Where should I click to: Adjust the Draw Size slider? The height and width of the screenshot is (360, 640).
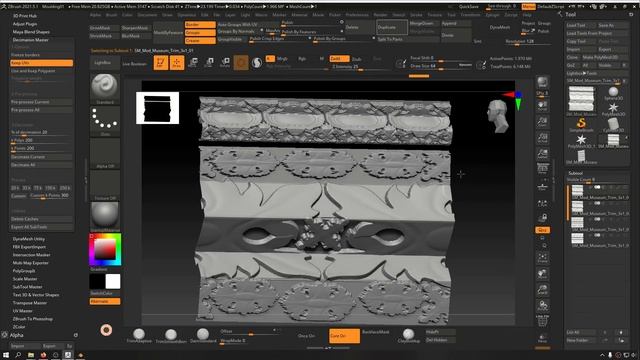pyautogui.click(x=441, y=66)
